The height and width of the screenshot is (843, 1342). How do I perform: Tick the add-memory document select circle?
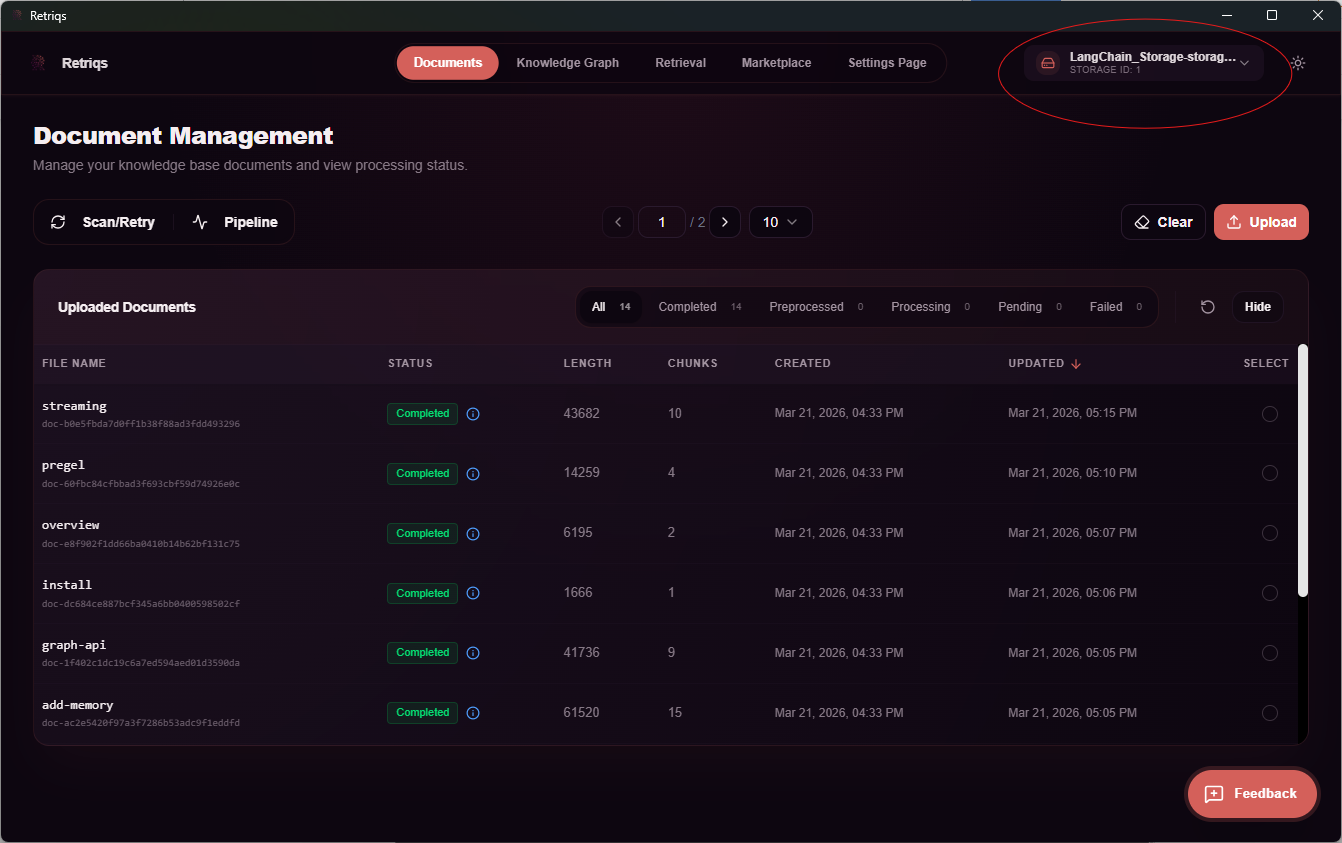1269,713
